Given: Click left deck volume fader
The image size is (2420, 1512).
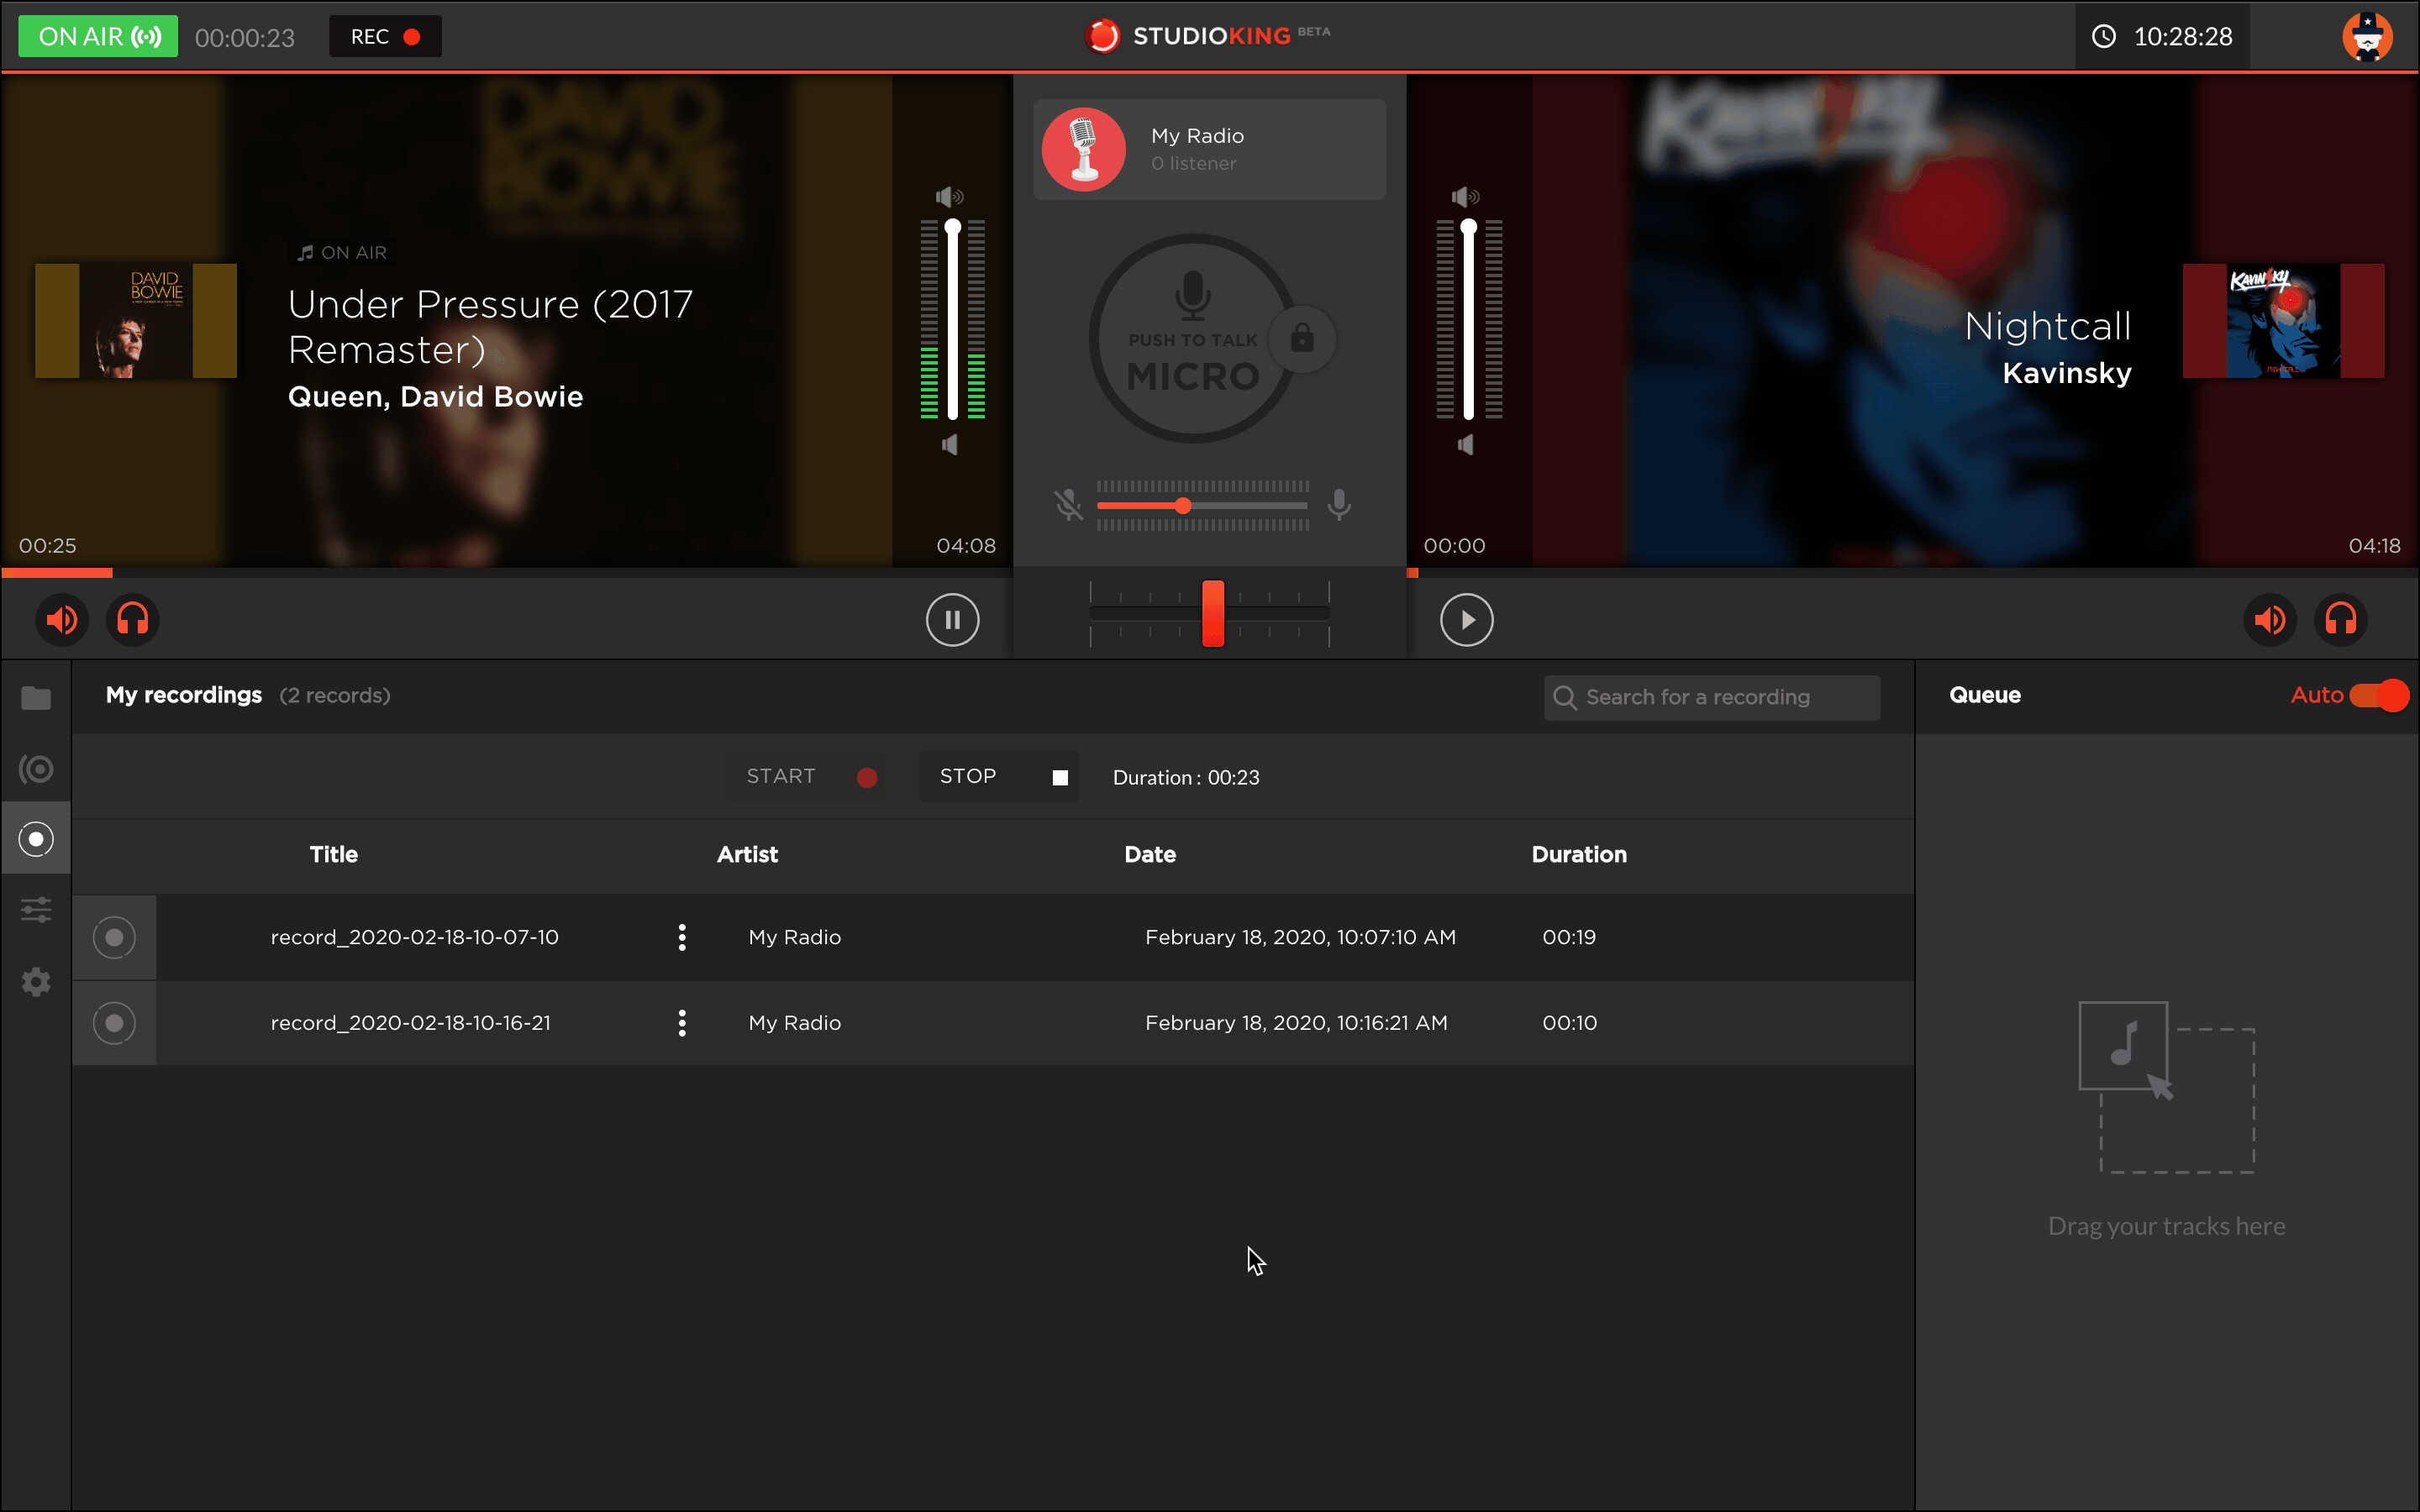Looking at the screenshot, I should point(953,320).
